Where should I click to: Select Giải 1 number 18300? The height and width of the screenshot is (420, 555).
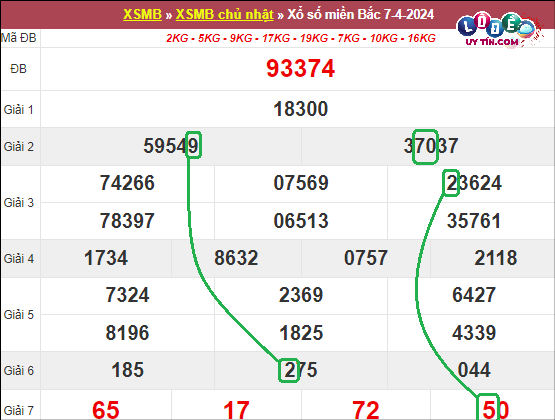301,109
